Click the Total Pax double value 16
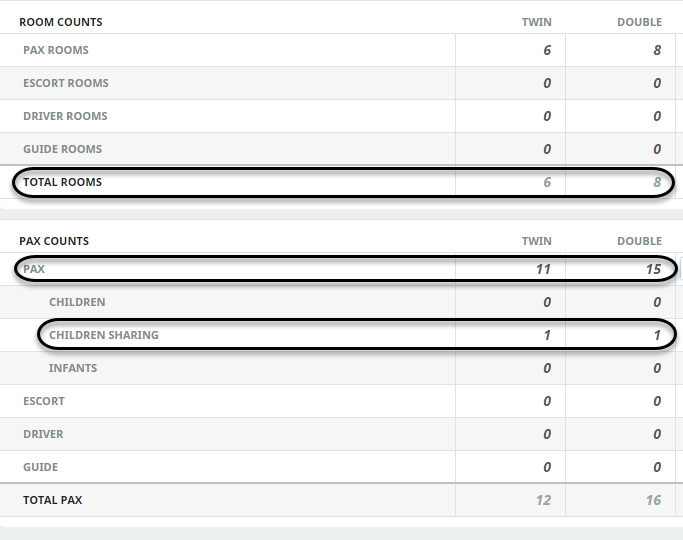Viewport: 683px width, 540px height. 653,500
